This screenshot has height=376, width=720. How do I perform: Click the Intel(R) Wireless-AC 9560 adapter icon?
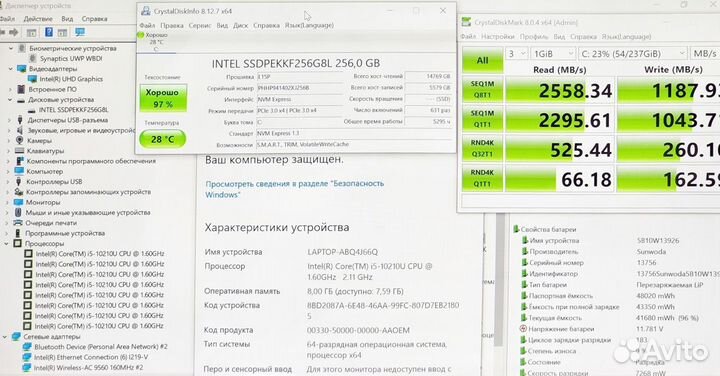[x=27, y=367]
